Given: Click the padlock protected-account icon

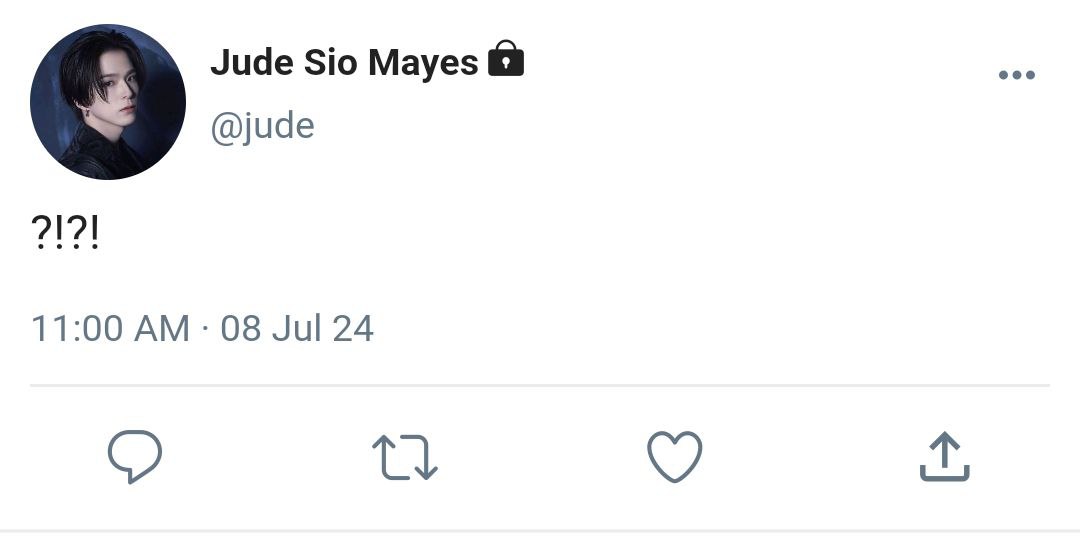Looking at the screenshot, I should pos(506,58).
